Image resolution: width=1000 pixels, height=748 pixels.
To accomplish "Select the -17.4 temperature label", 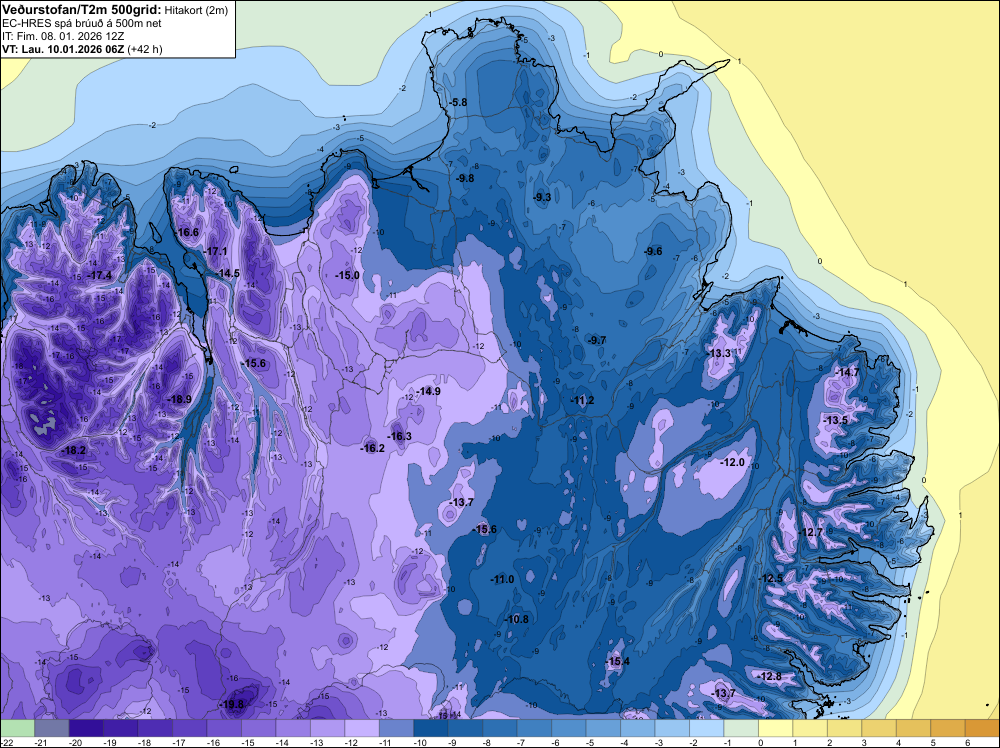I will 100,275.
